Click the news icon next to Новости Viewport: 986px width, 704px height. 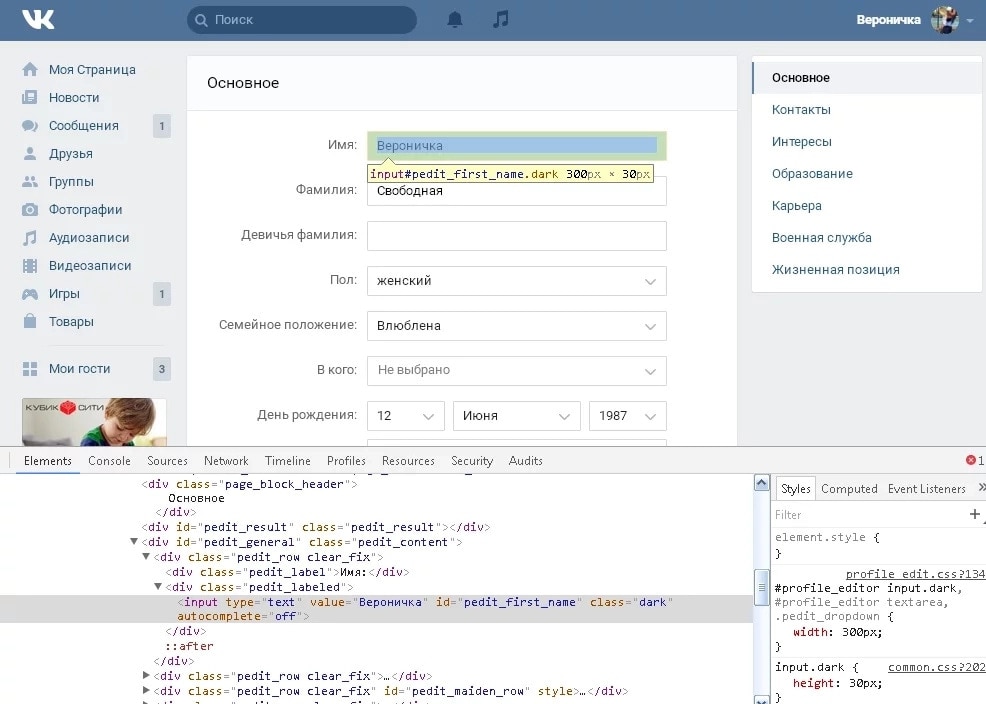tap(30, 97)
